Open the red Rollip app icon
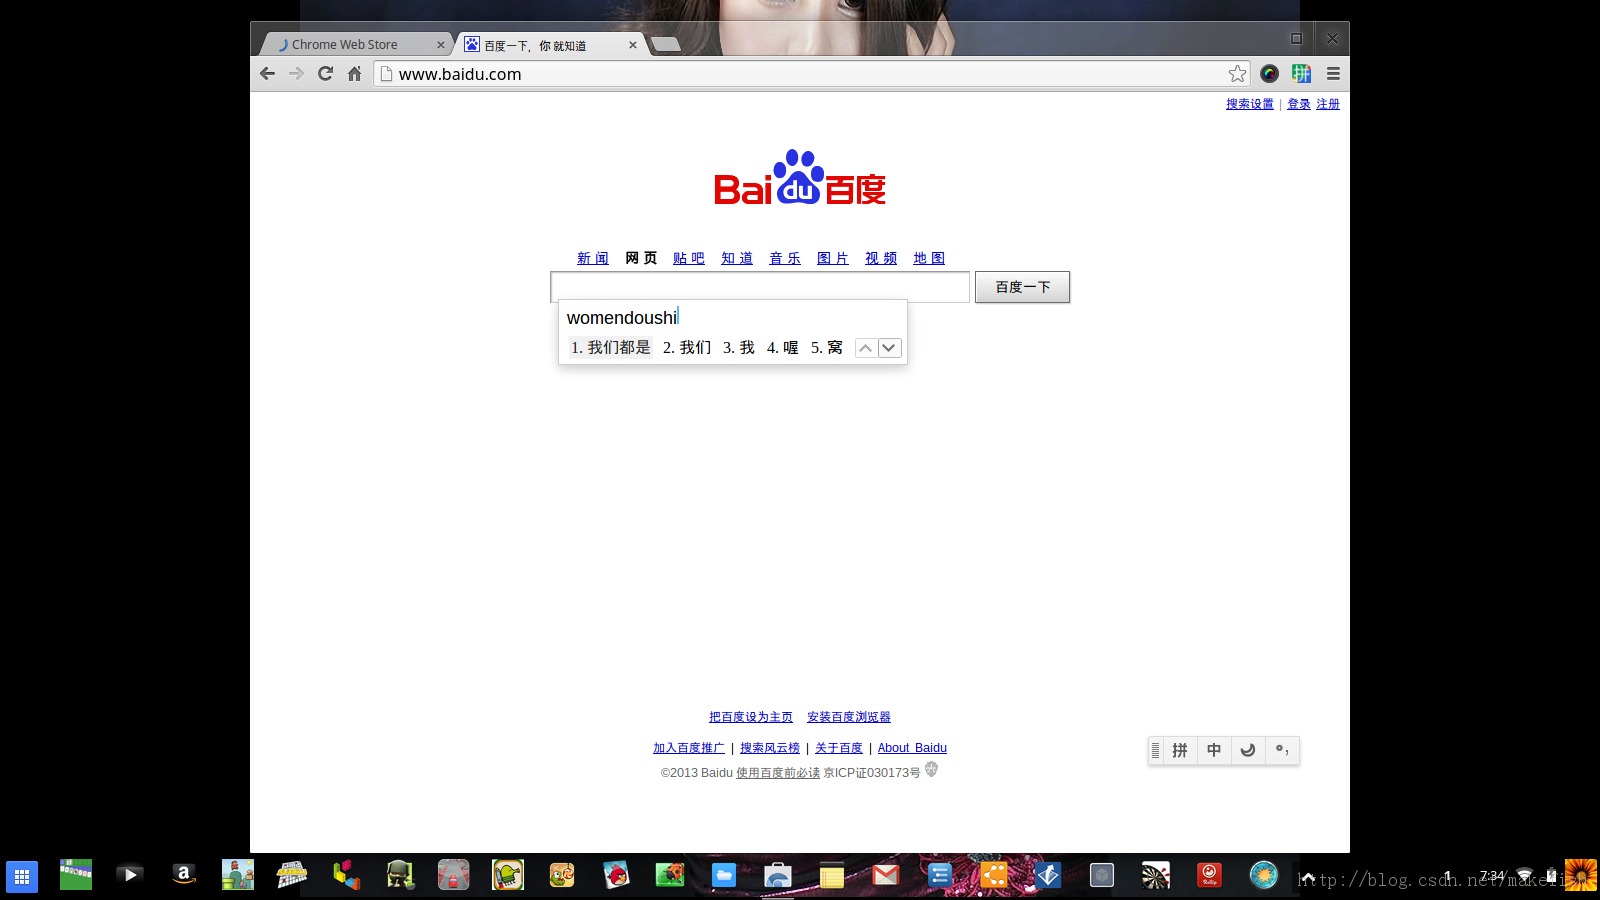Image resolution: width=1600 pixels, height=900 pixels. pos(1209,876)
